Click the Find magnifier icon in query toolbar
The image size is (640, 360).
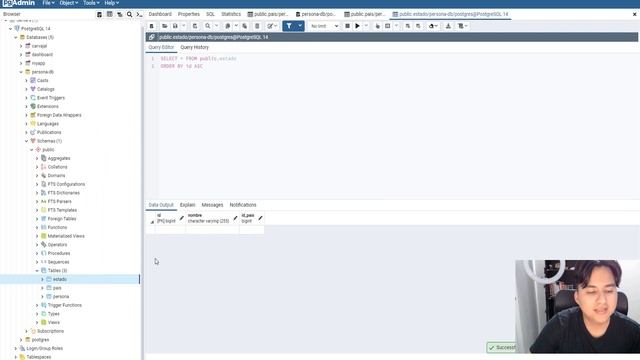click(x=208, y=26)
